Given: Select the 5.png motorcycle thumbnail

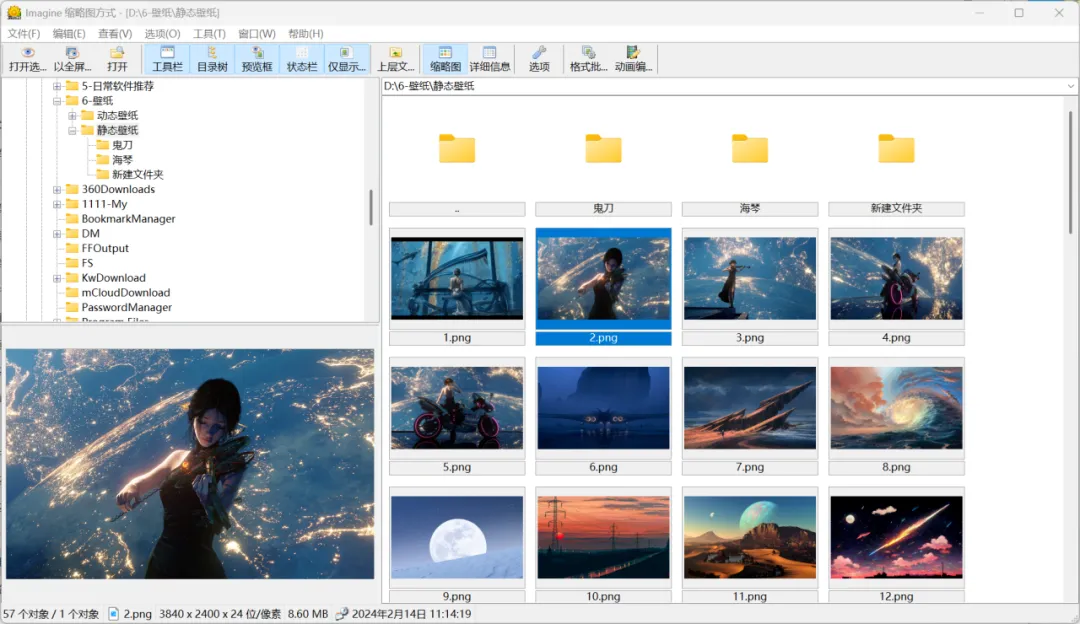Looking at the screenshot, I should point(457,408).
